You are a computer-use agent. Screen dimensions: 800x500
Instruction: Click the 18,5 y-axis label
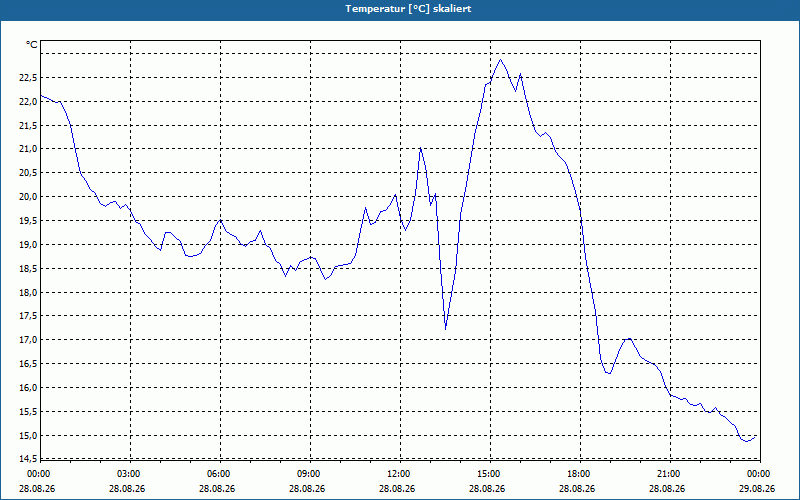point(29,268)
